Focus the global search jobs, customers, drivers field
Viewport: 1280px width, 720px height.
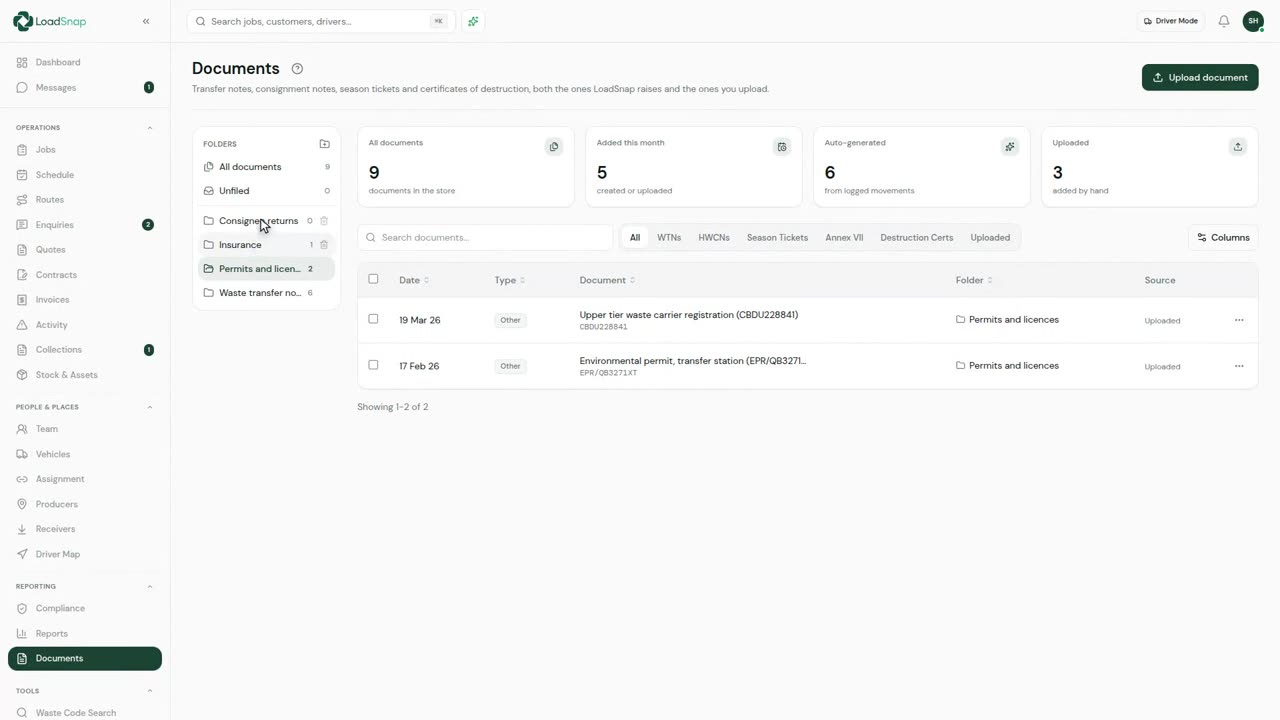tap(321, 21)
